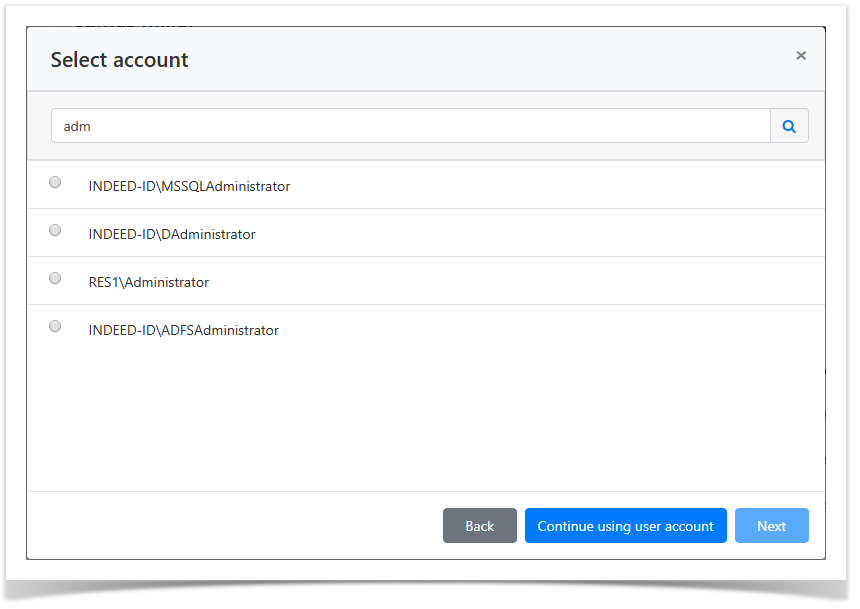Viewport: 860px width, 609px height.
Task: Click the typed 'adm' text in search box
Action: pos(77,127)
